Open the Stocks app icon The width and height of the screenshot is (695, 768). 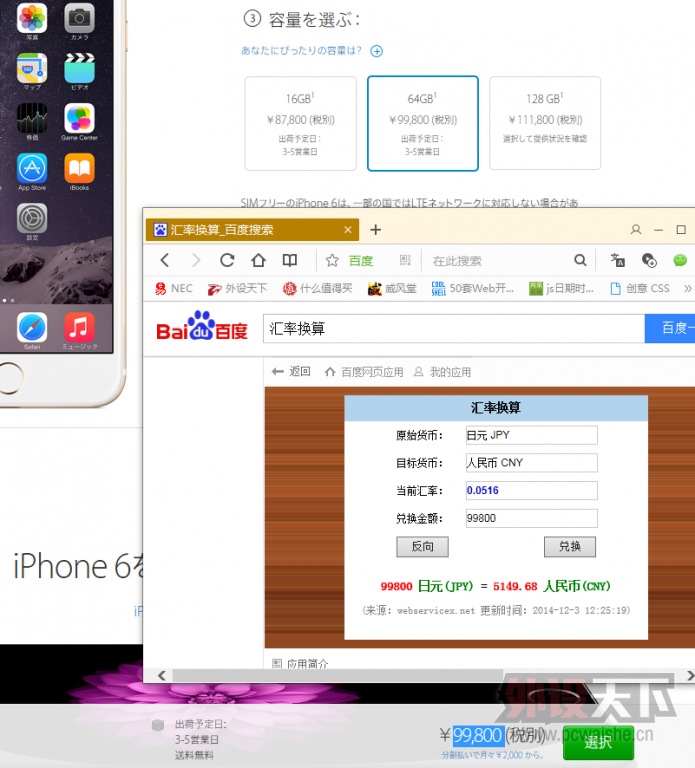(32, 118)
